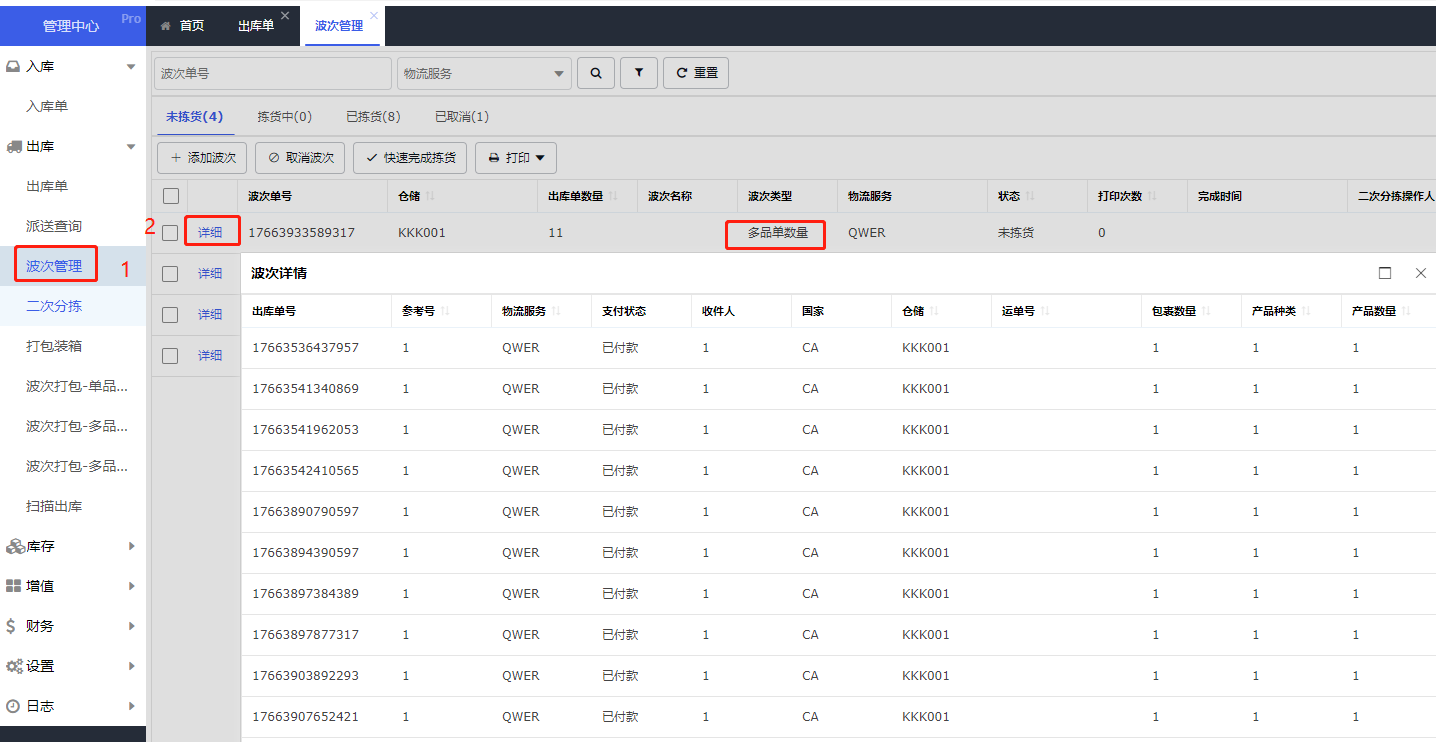The image size is (1436, 742).
Task: Open 打包装箱 in the sidebar
Action: coord(54,346)
